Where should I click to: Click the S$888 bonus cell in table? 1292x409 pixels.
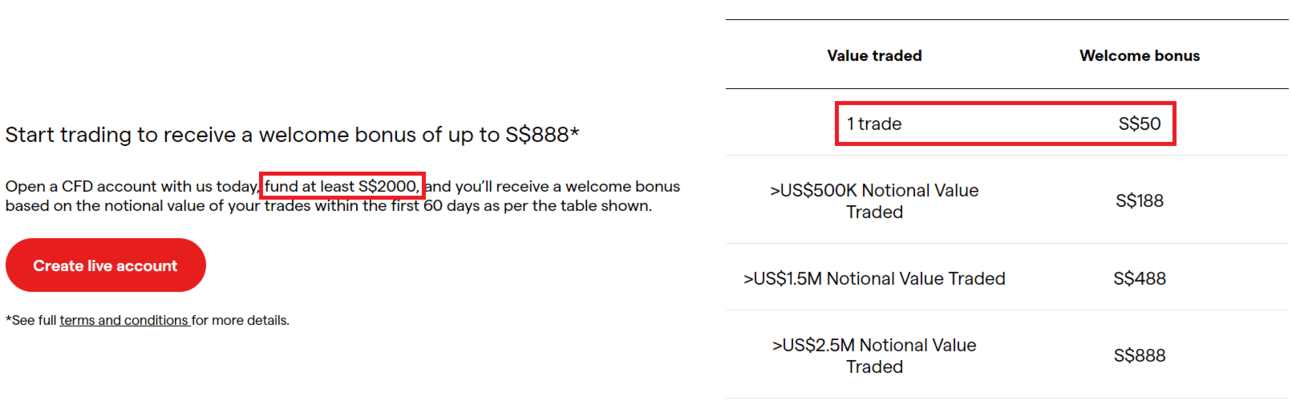[1139, 356]
